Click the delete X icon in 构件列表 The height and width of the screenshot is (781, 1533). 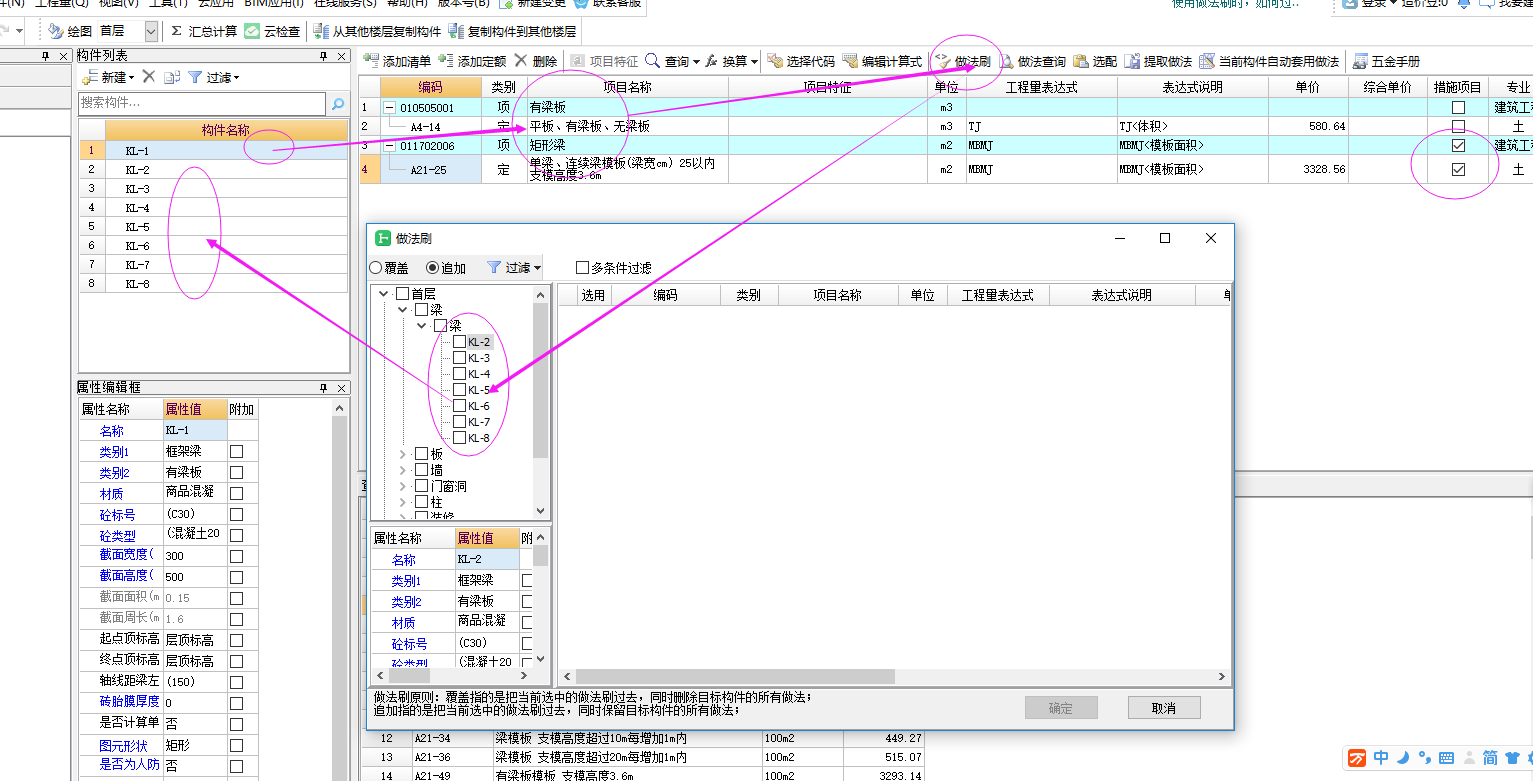(x=148, y=76)
